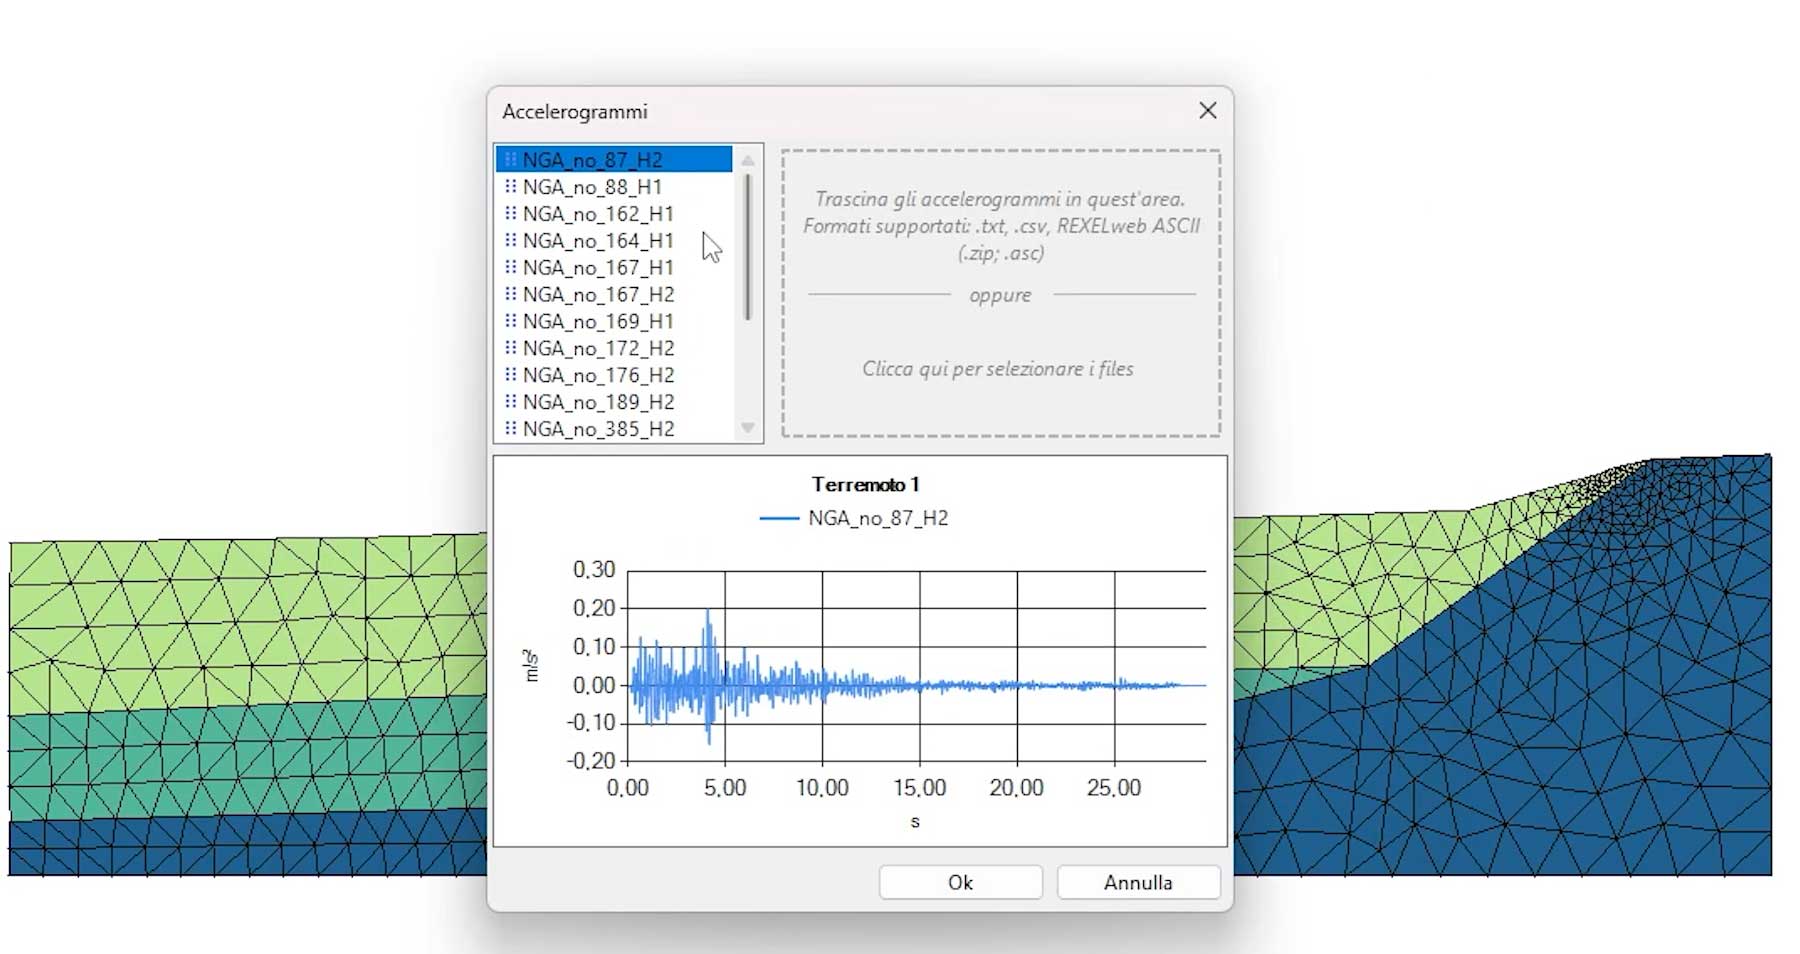Click the grip icon beside NGA_no_172_H2

(511, 348)
